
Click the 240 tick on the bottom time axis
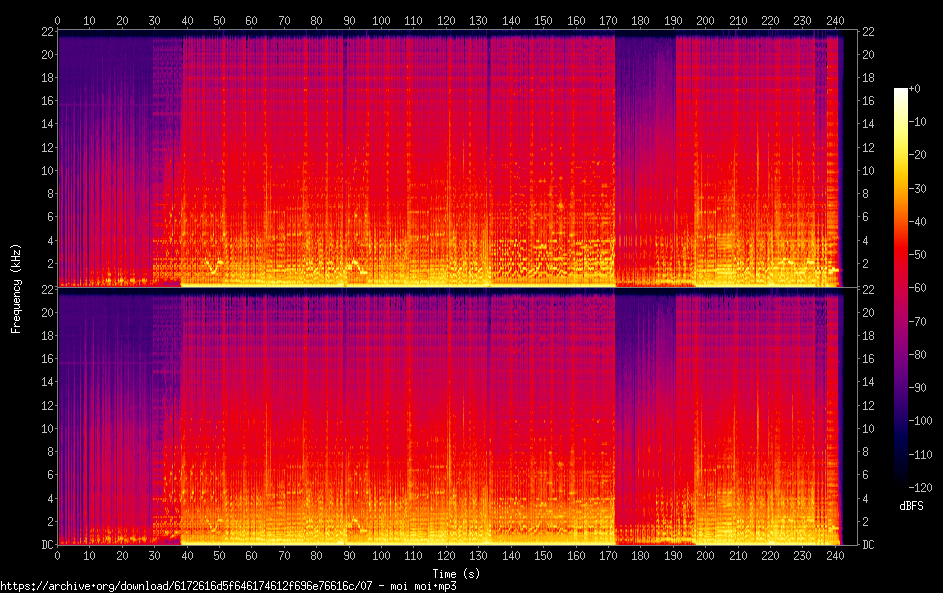pos(835,554)
